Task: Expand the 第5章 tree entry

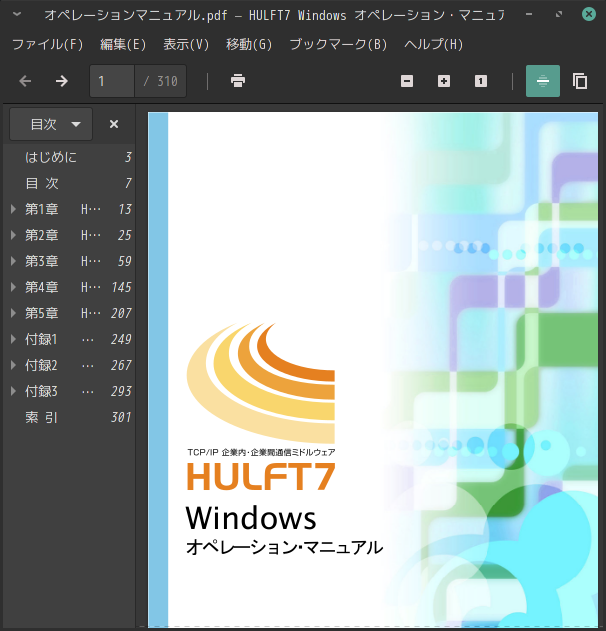Action: click(x=13, y=313)
